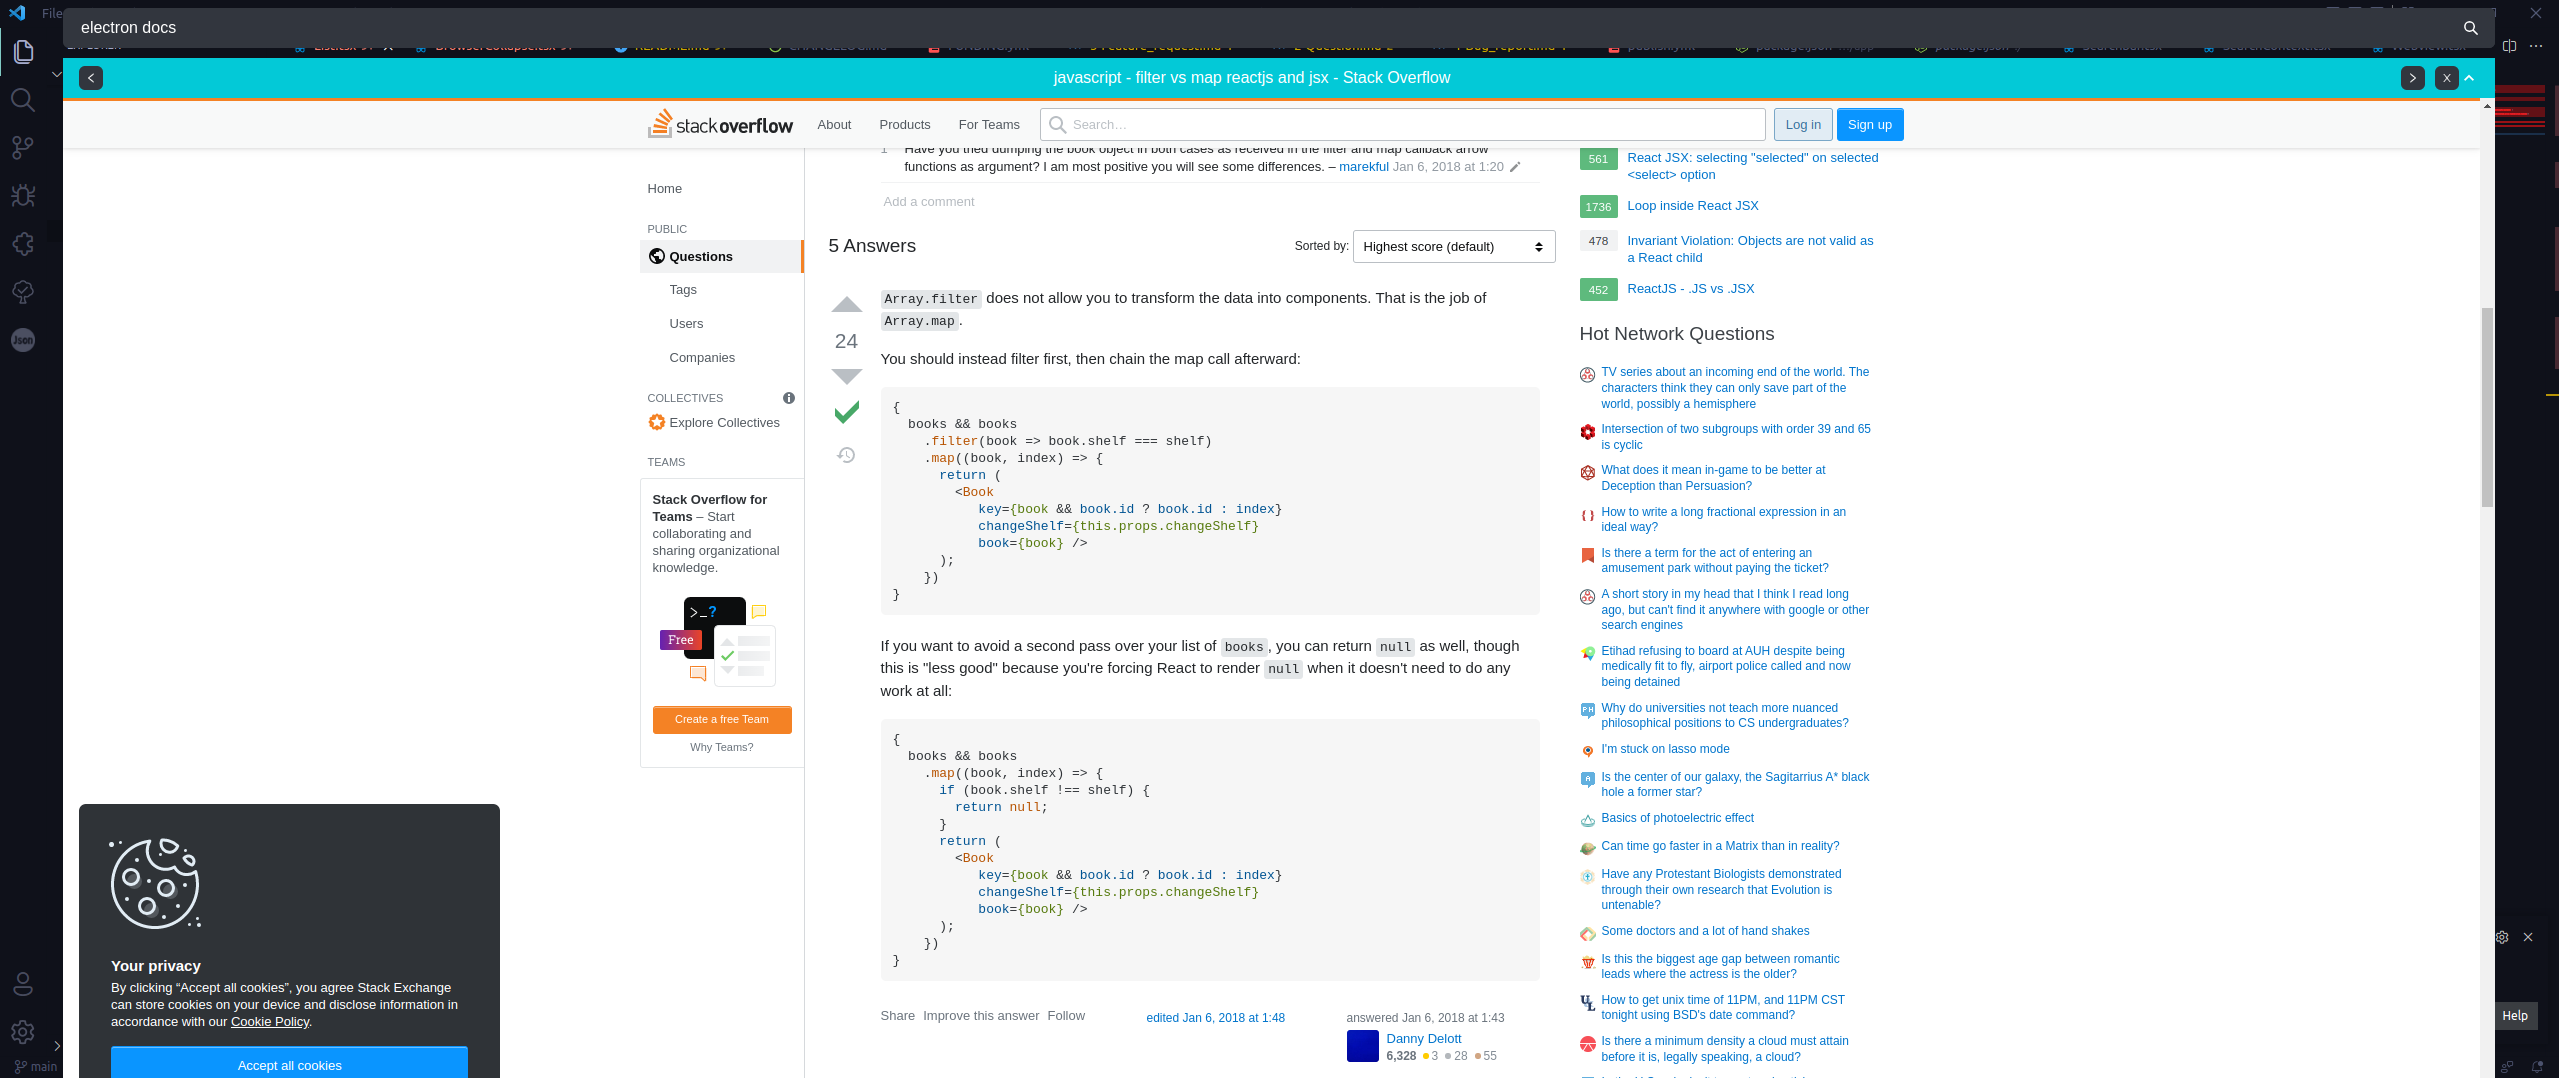Open Invariant Violation related question link
2559x1078 pixels.
pyautogui.click(x=1750, y=249)
